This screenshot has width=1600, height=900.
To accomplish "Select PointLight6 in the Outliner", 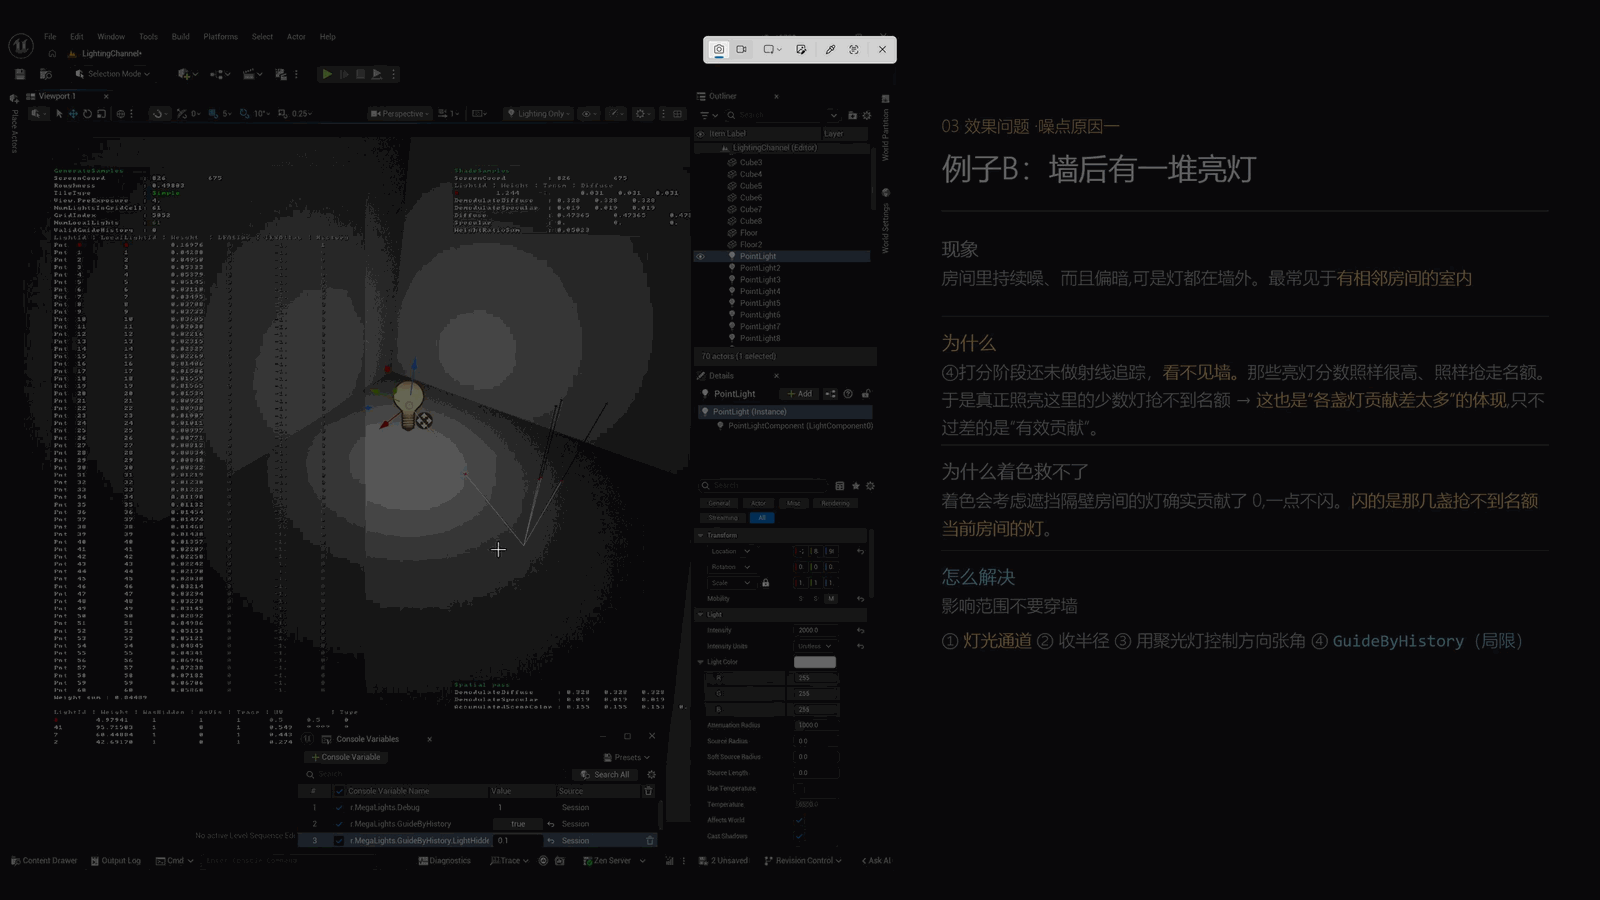I will point(760,315).
